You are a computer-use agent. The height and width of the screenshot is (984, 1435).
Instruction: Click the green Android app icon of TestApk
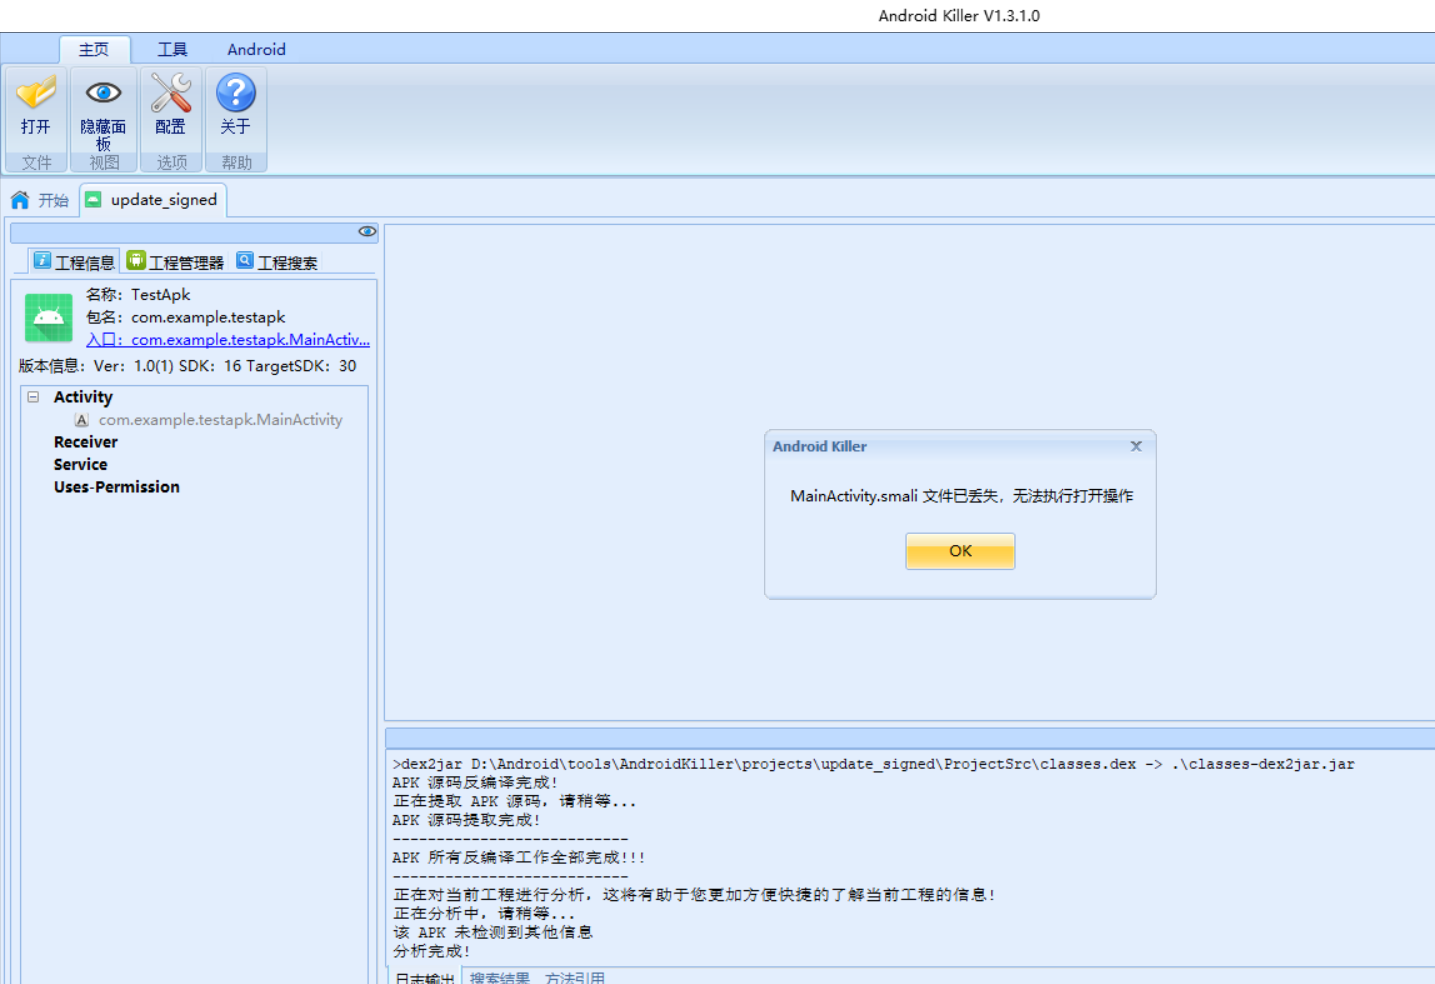tap(49, 318)
